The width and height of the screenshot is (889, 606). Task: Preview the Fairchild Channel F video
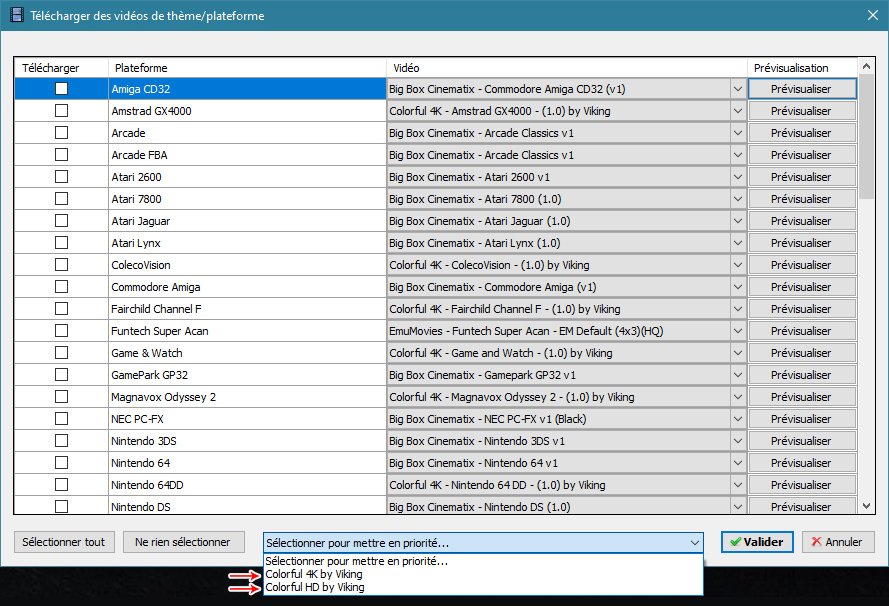point(802,309)
